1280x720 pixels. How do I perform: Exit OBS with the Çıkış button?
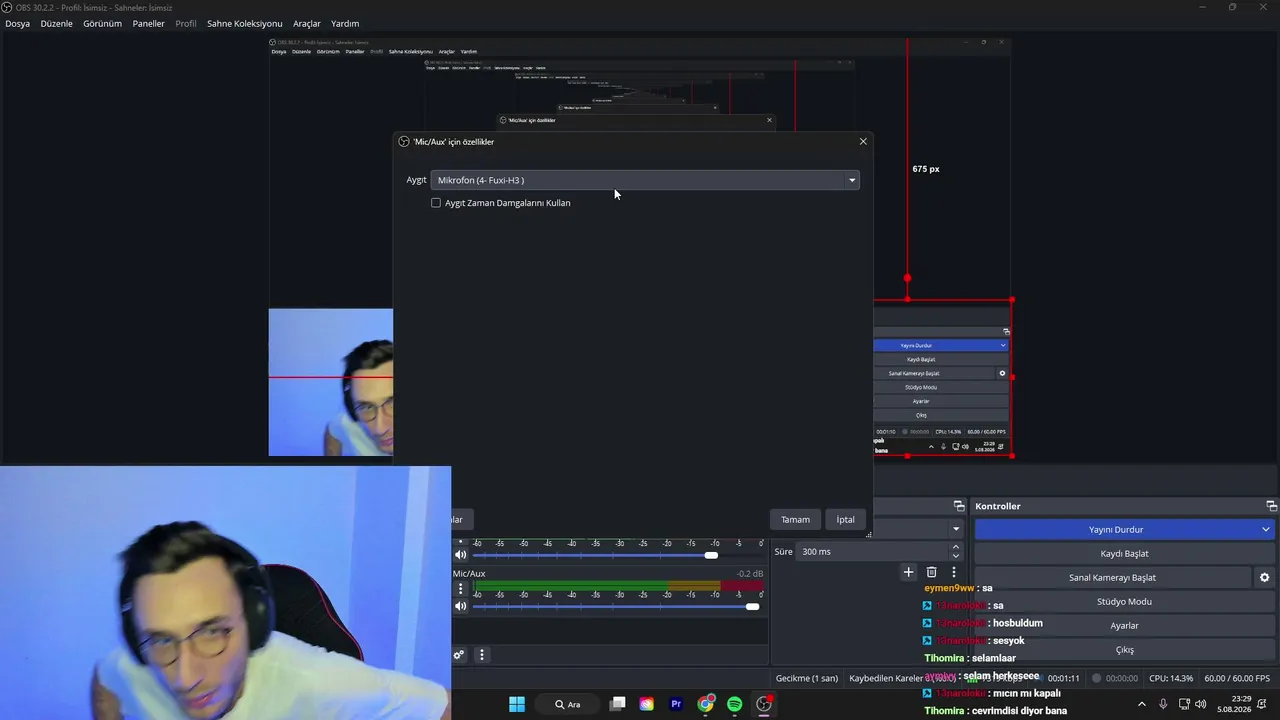(x=1125, y=649)
